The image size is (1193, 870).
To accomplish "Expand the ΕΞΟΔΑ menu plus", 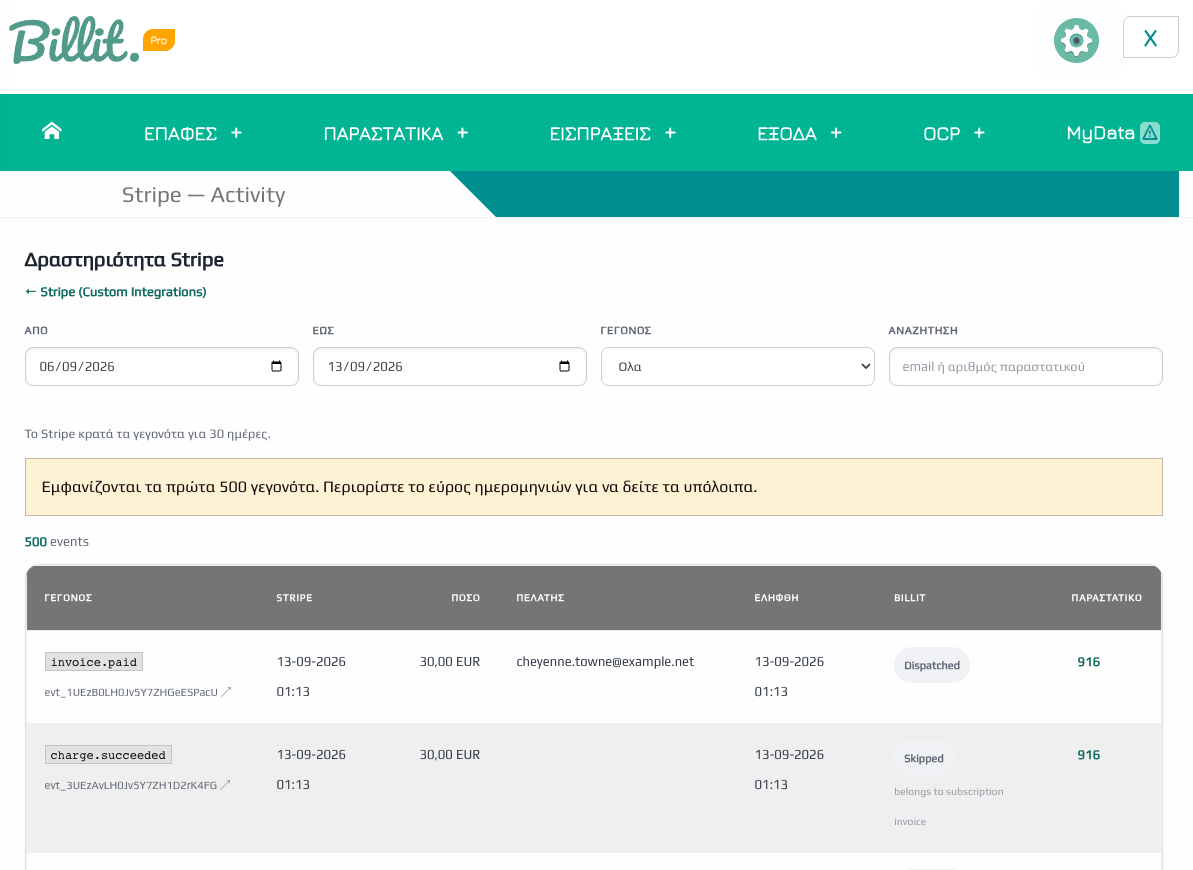I will point(836,133).
